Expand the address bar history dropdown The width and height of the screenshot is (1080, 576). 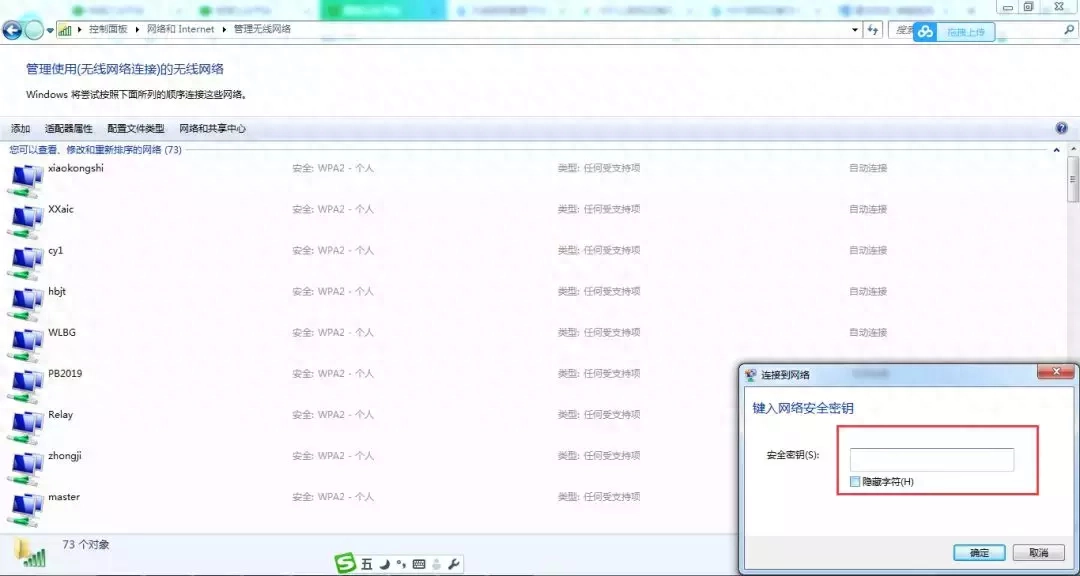pyautogui.click(x=855, y=30)
